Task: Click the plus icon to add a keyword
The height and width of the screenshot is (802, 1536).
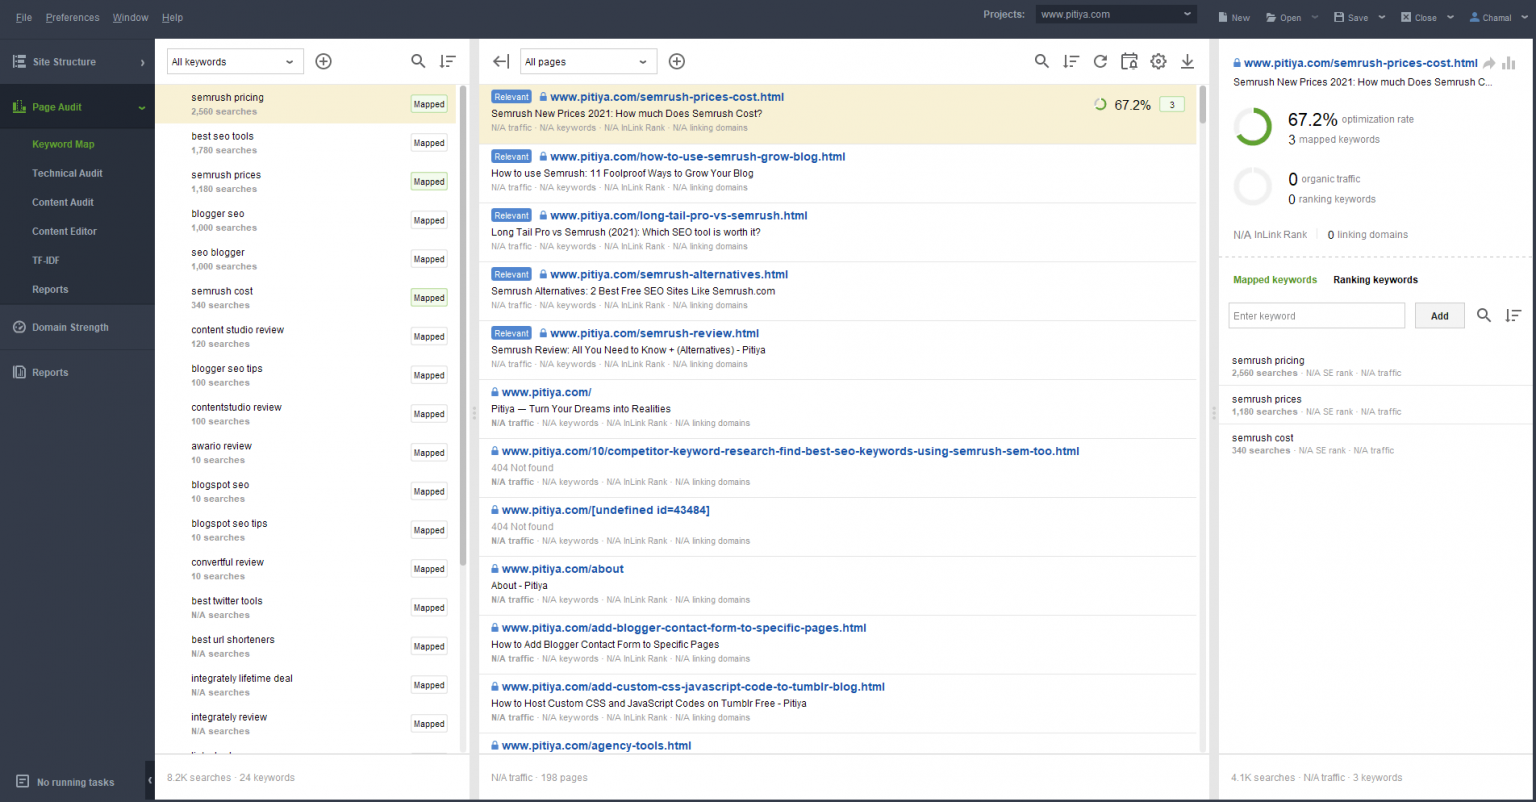Action: coord(324,61)
